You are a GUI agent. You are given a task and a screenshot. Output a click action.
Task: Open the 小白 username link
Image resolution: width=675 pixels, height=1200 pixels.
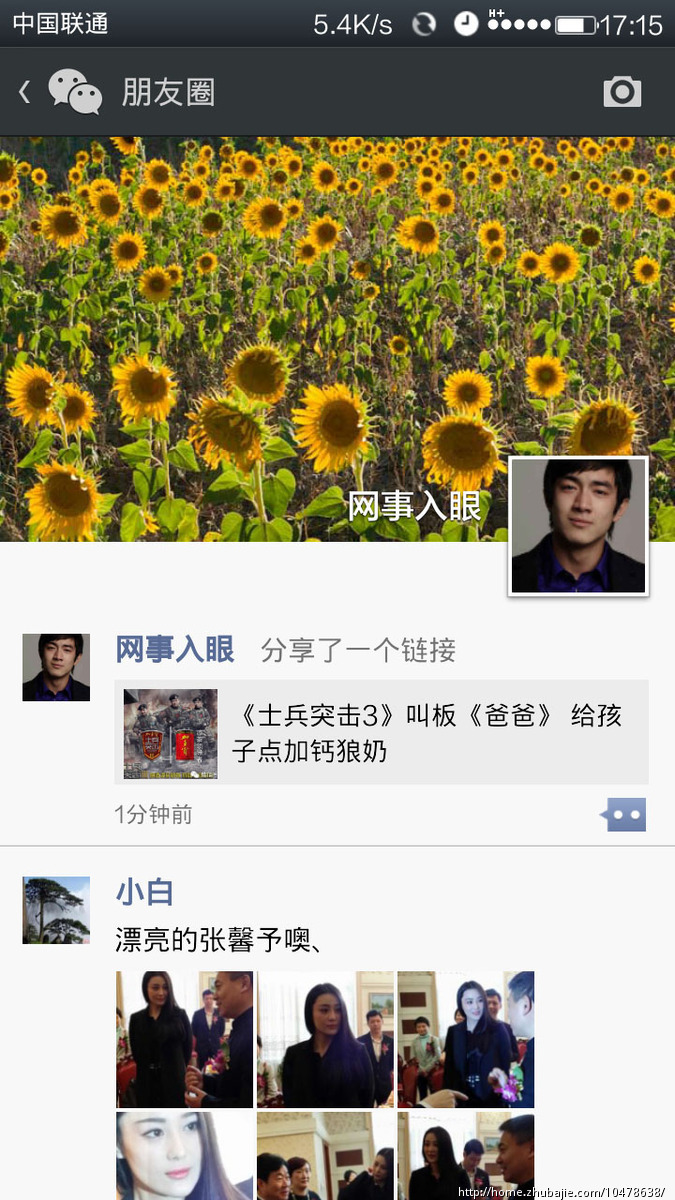pyautogui.click(x=145, y=892)
